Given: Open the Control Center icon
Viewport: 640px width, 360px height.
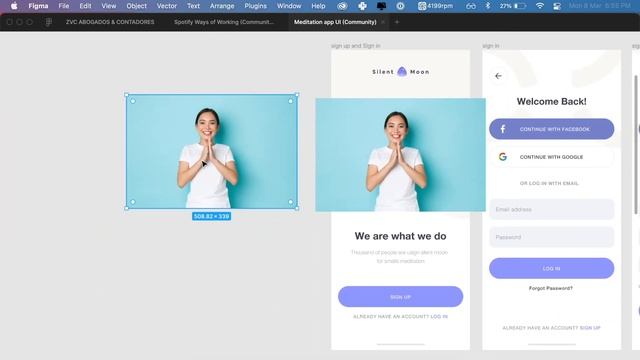Looking at the screenshot, I should coord(557,6).
